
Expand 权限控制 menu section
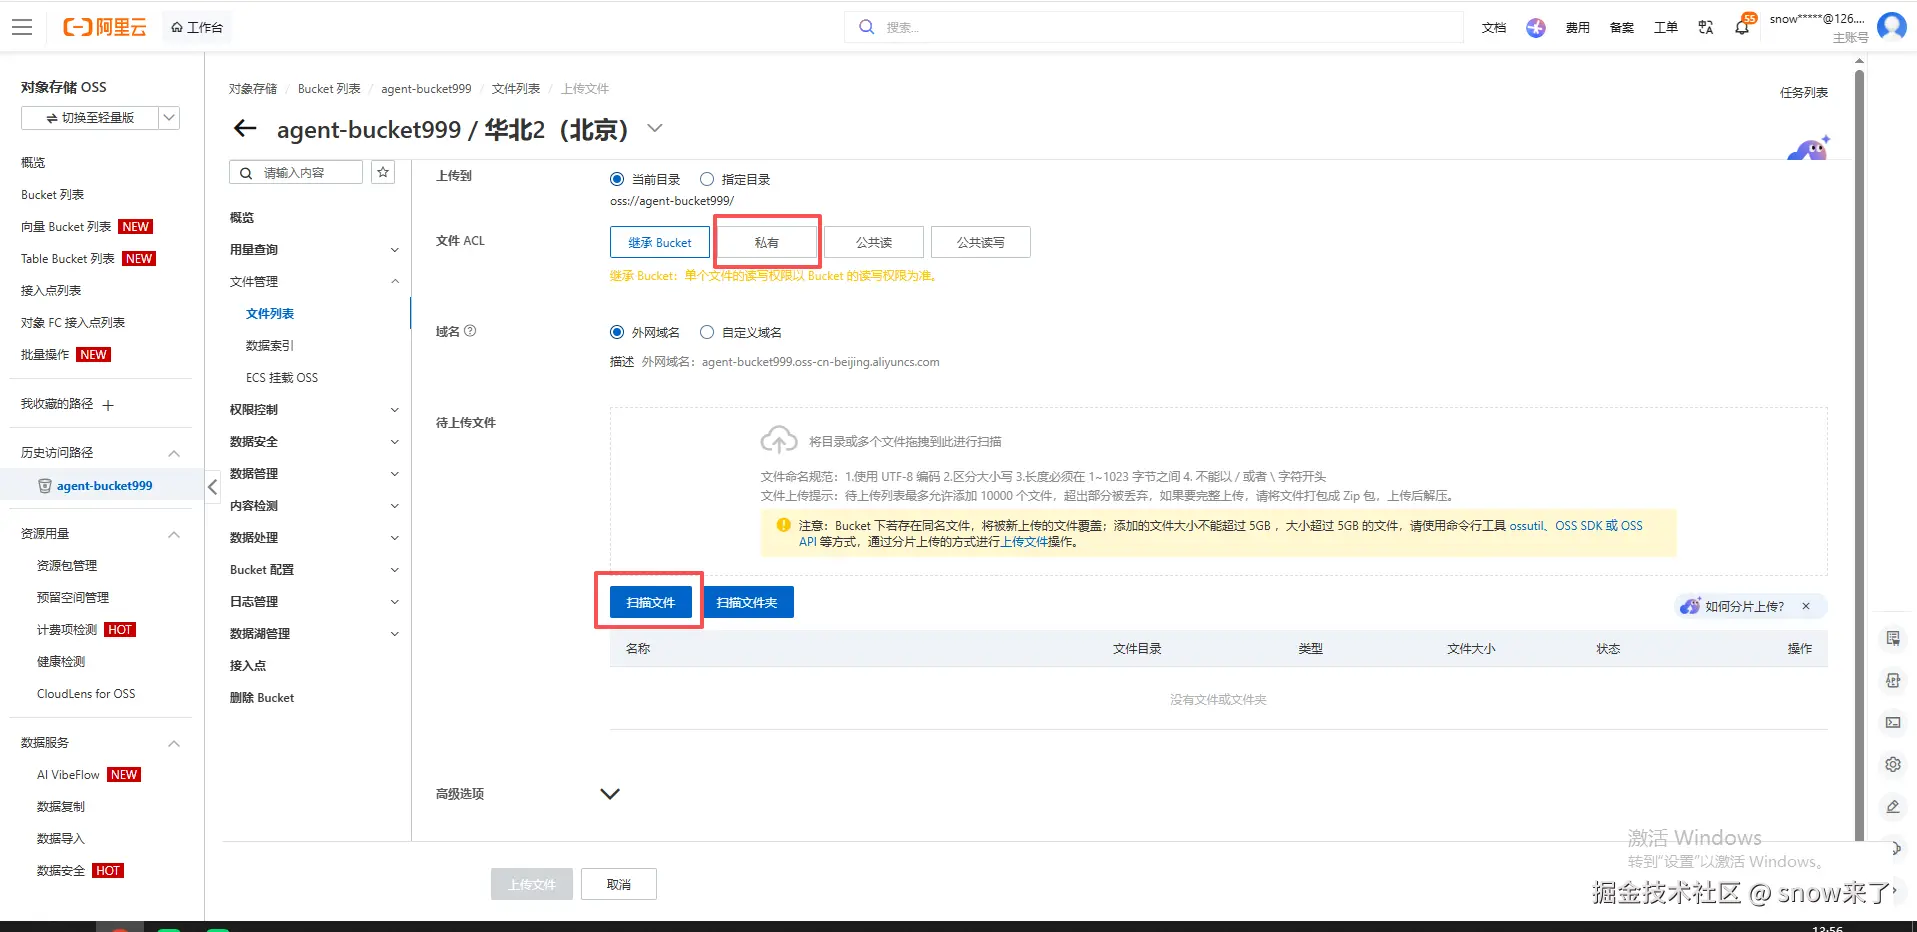coord(315,410)
